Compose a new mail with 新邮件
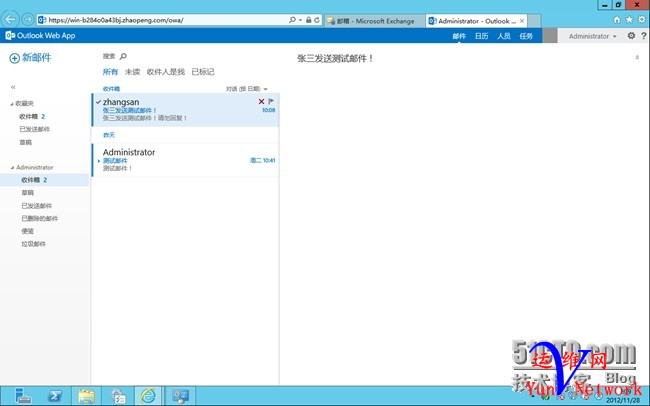 tap(30, 58)
